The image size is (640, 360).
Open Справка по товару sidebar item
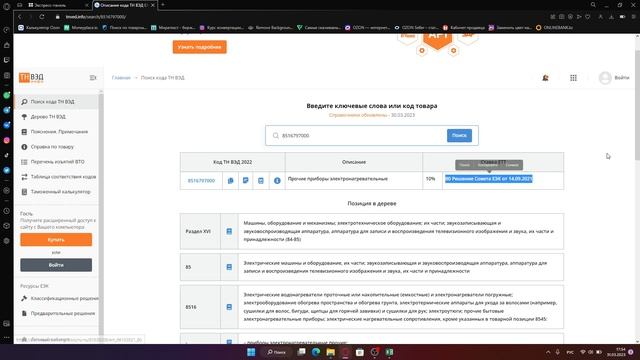pyautogui.click(x=56, y=147)
